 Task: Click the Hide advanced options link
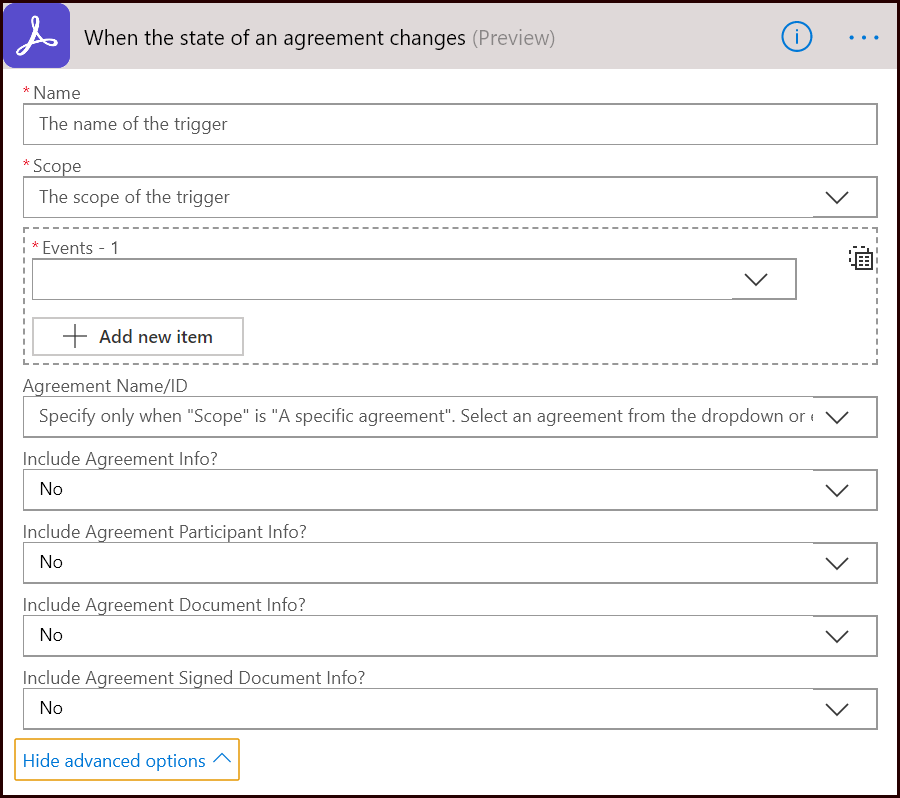click(x=114, y=761)
